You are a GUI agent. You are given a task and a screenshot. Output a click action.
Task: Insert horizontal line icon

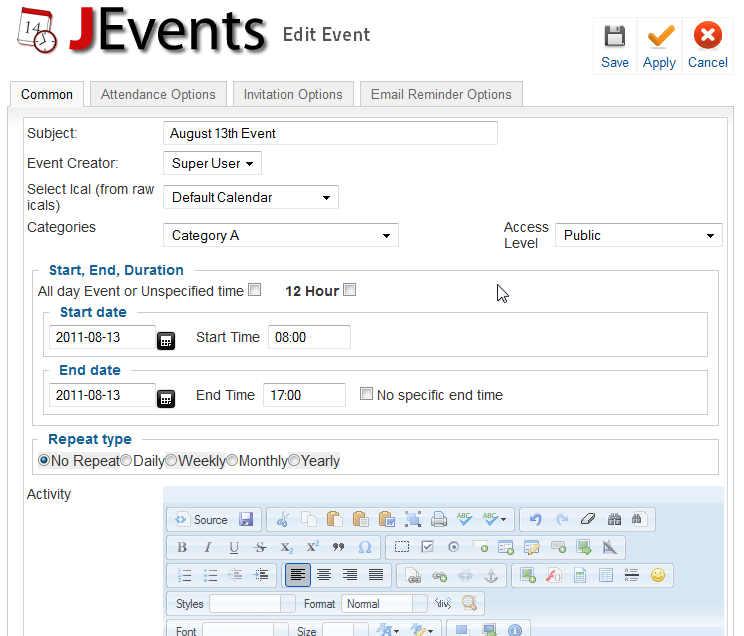point(632,575)
